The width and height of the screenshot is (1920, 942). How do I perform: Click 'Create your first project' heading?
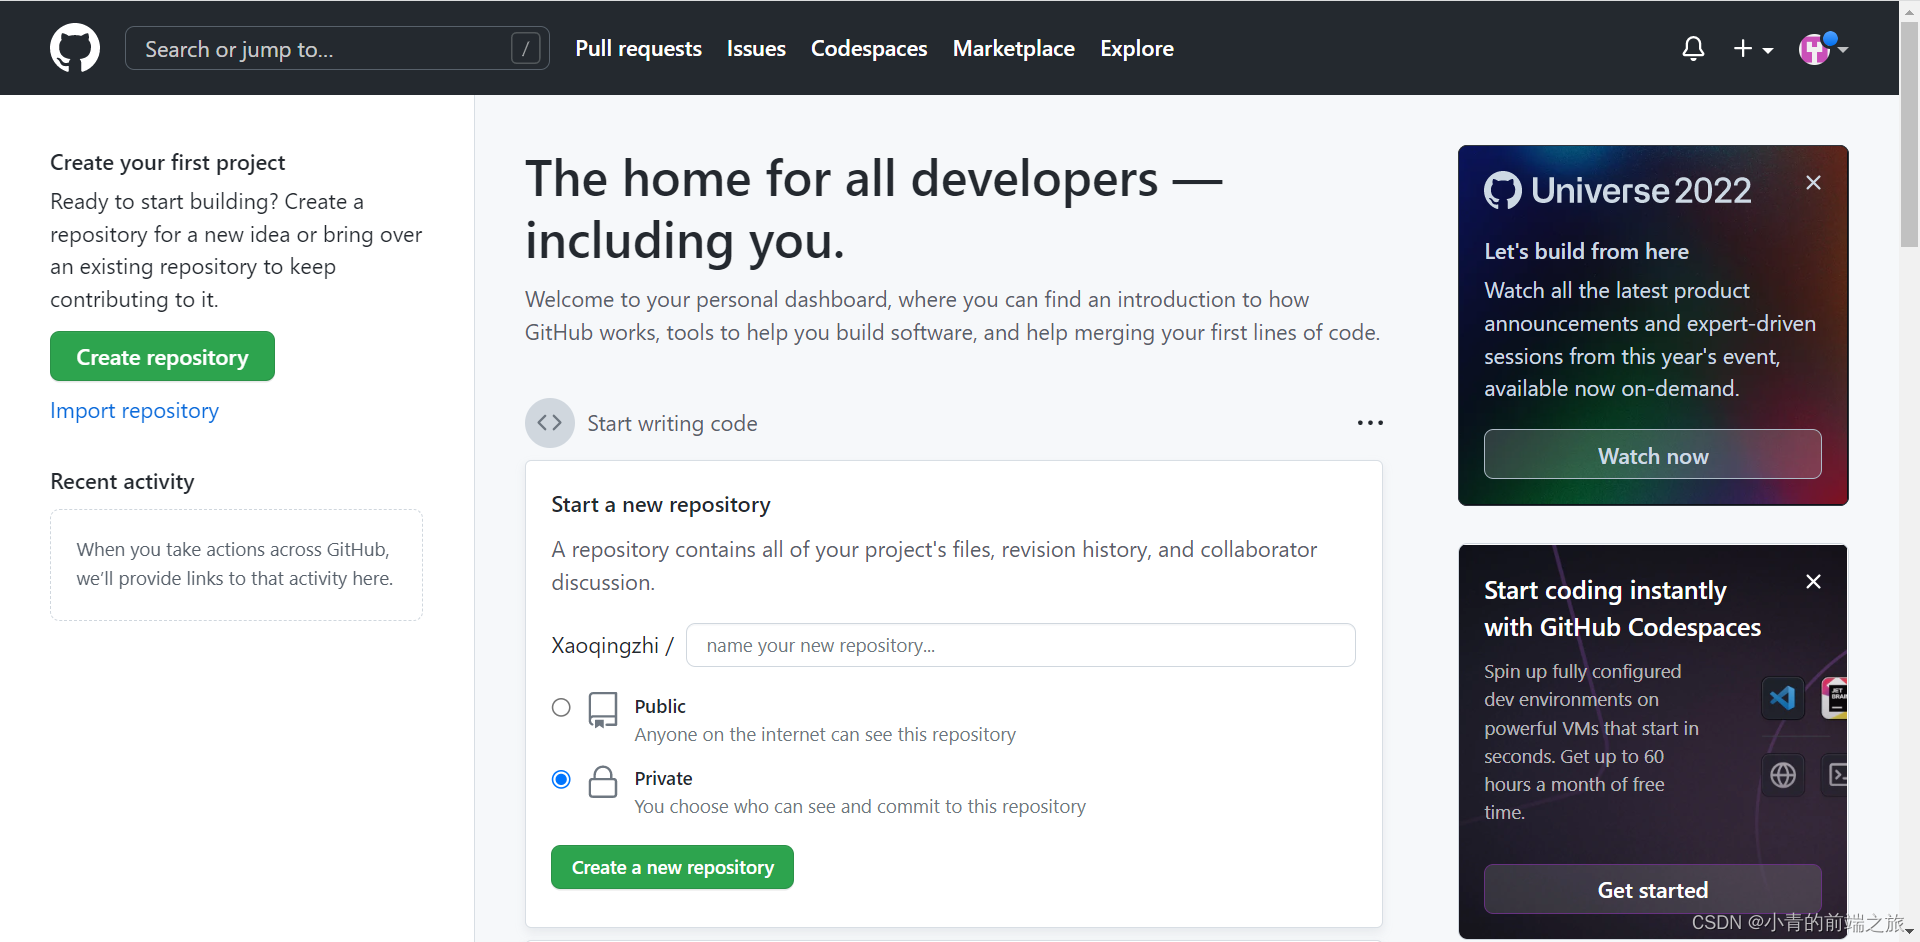167,162
